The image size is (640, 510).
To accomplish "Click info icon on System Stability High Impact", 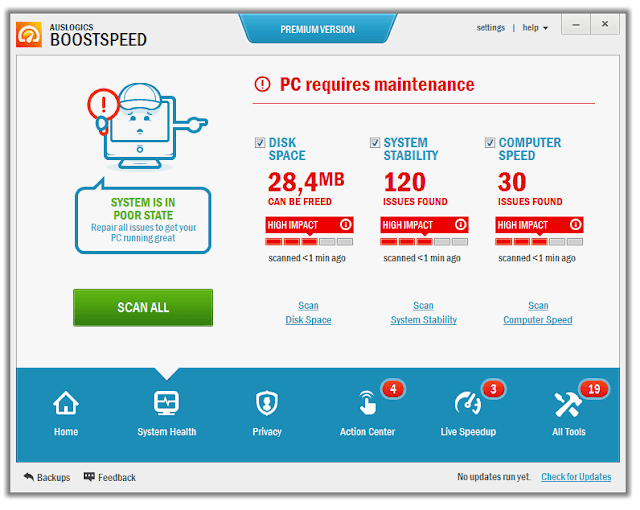I will click(460, 224).
